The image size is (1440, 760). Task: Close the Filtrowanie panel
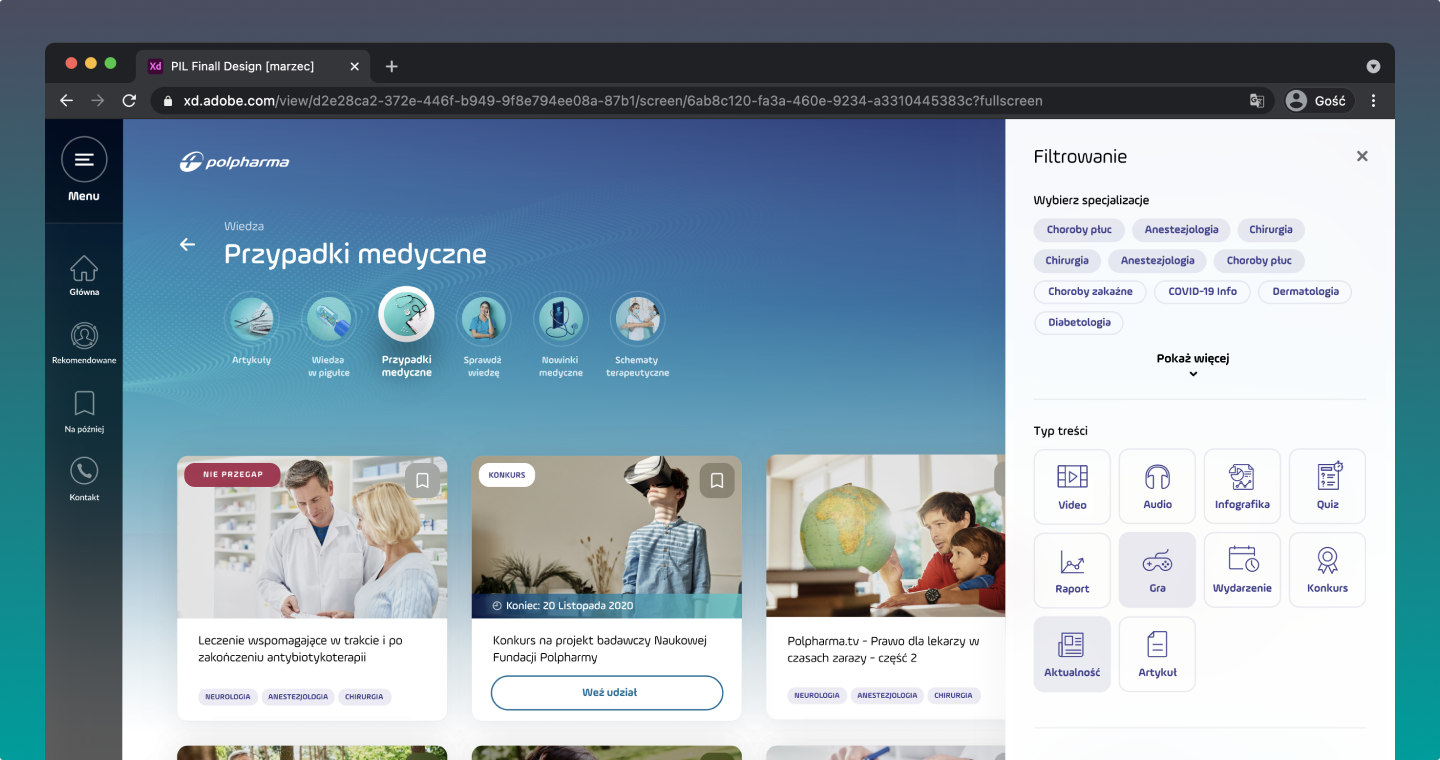[x=1361, y=156]
